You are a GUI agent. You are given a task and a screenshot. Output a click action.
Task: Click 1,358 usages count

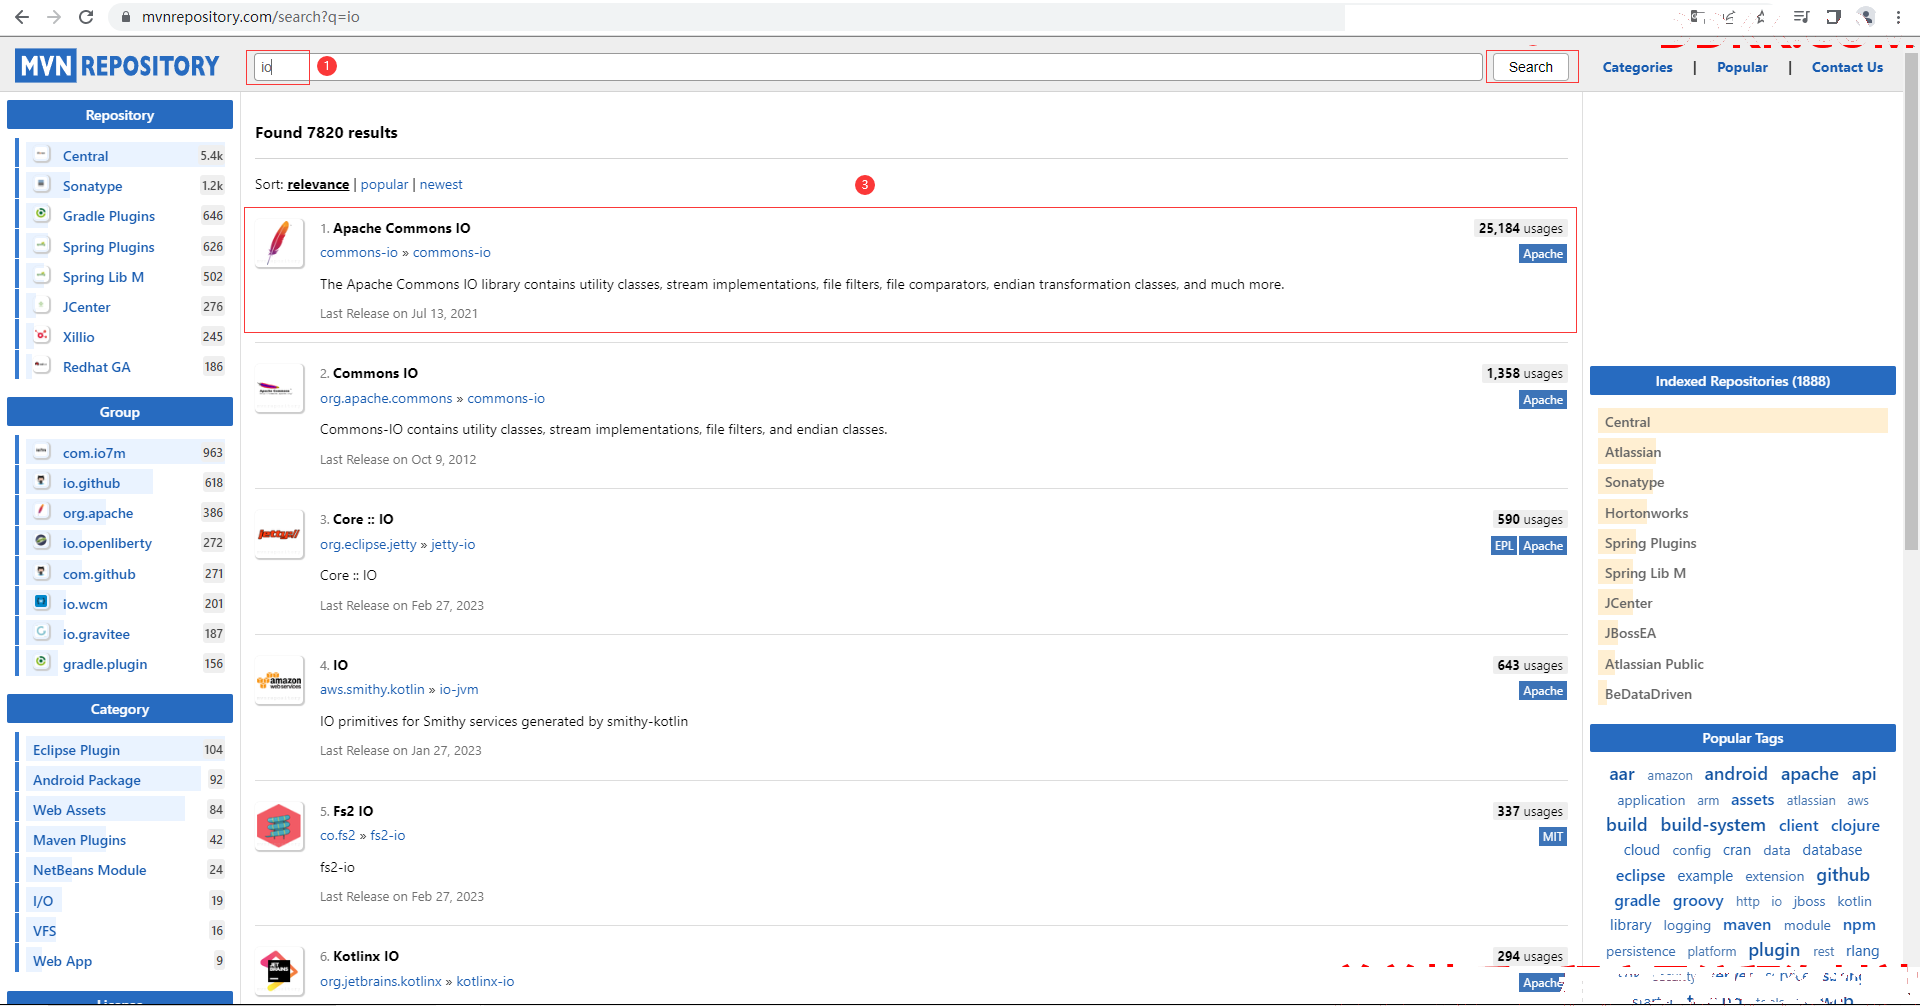click(1524, 373)
